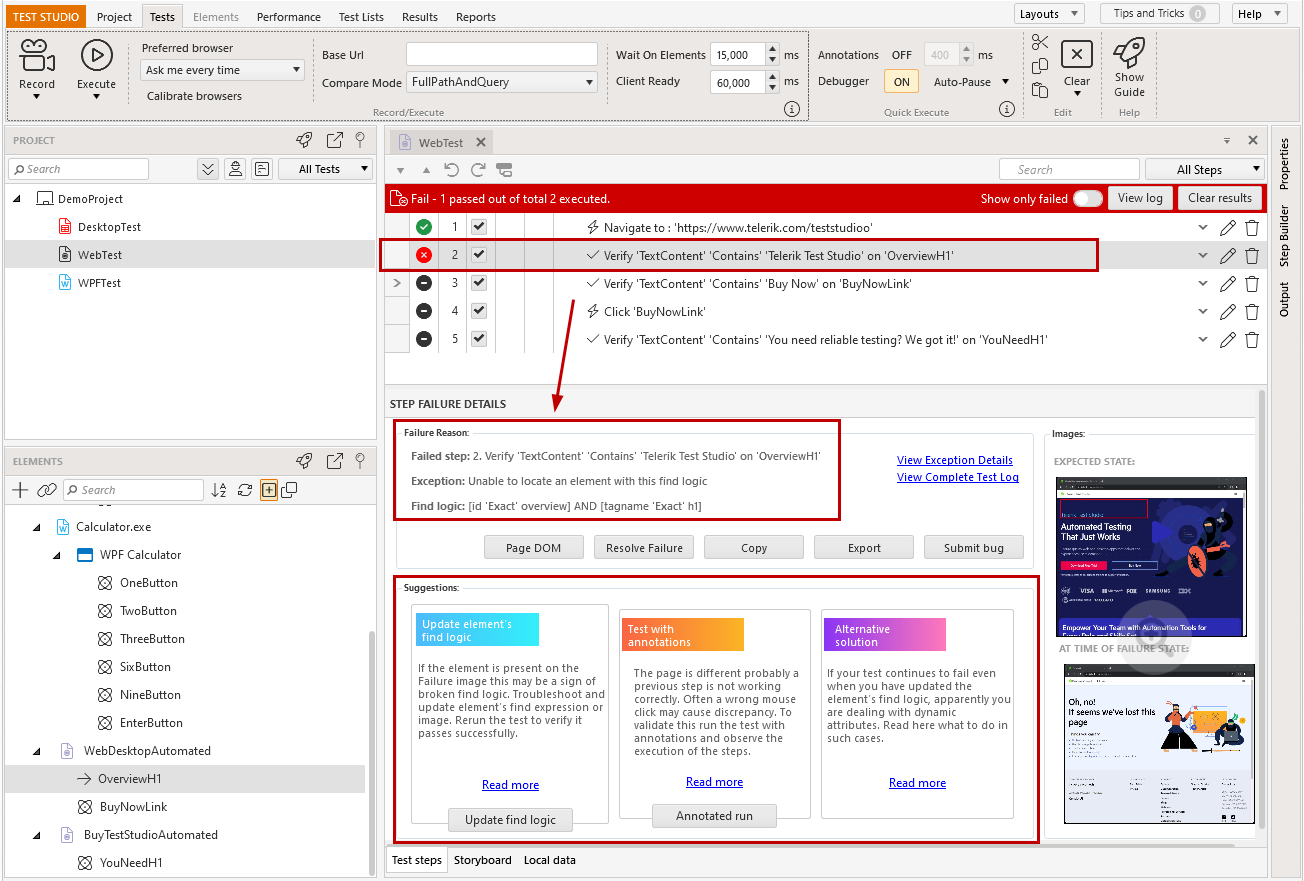Image resolution: width=1304 pixels, height=881 pixels.
Task: Uncheck the checkbox for step 3
Action: (479, 283)
